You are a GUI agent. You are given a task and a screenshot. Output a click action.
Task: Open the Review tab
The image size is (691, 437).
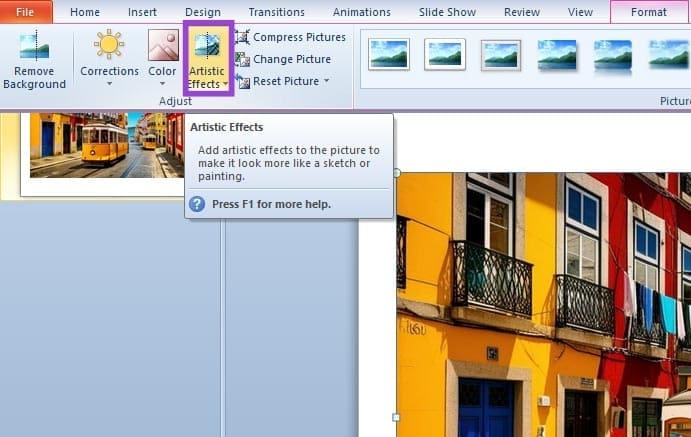point(522,12)
